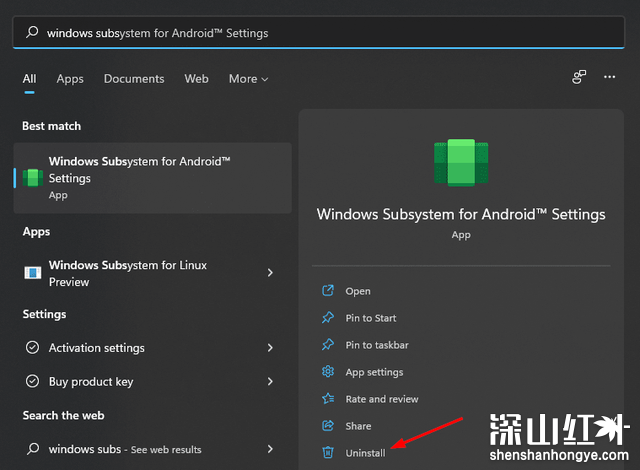Click the Windows Subsystem for Linux app icon

(x=33, y=273)
